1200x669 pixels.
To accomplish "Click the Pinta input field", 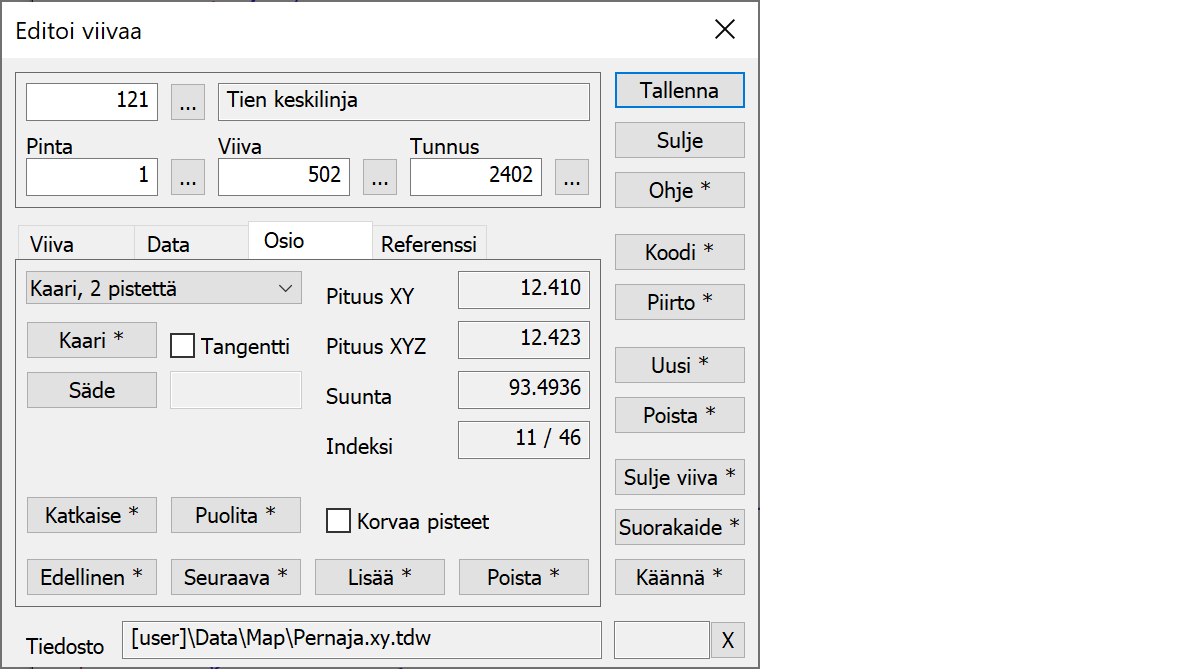I will point(92,177).
